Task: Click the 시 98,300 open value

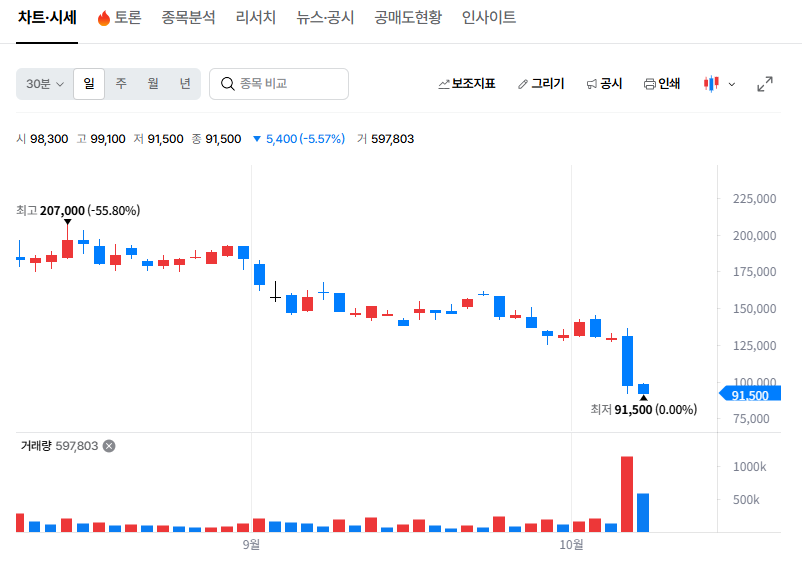Action: pyautogui.click(x=42, y=139)
